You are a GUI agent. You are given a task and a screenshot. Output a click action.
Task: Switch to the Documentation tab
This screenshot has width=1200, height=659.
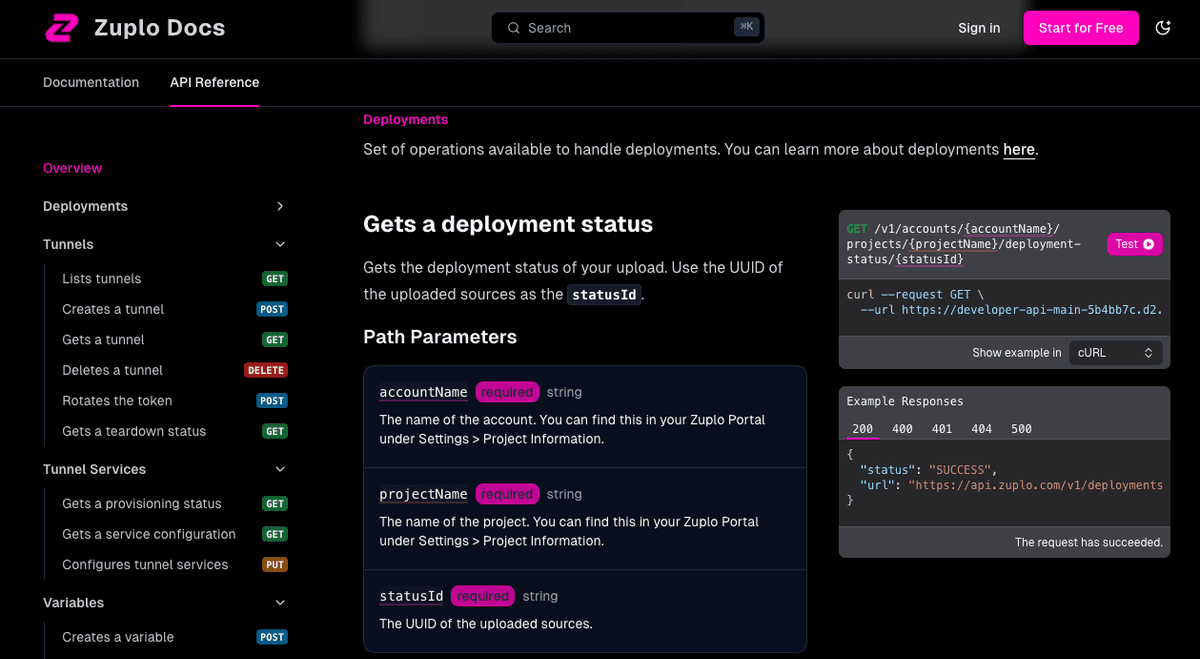[x=91, y=82]
